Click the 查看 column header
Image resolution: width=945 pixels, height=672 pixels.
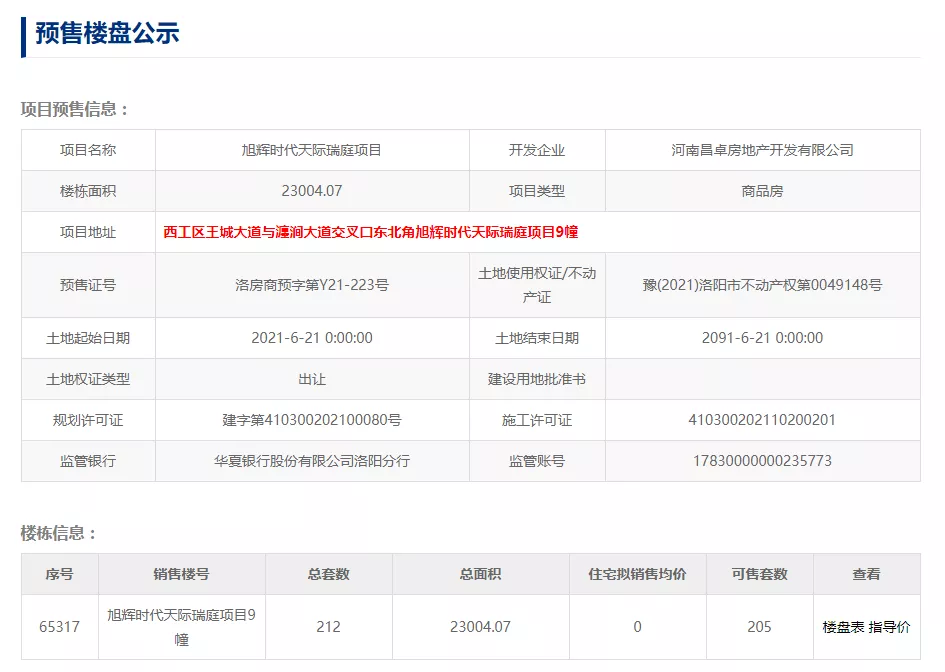[867, 574]
